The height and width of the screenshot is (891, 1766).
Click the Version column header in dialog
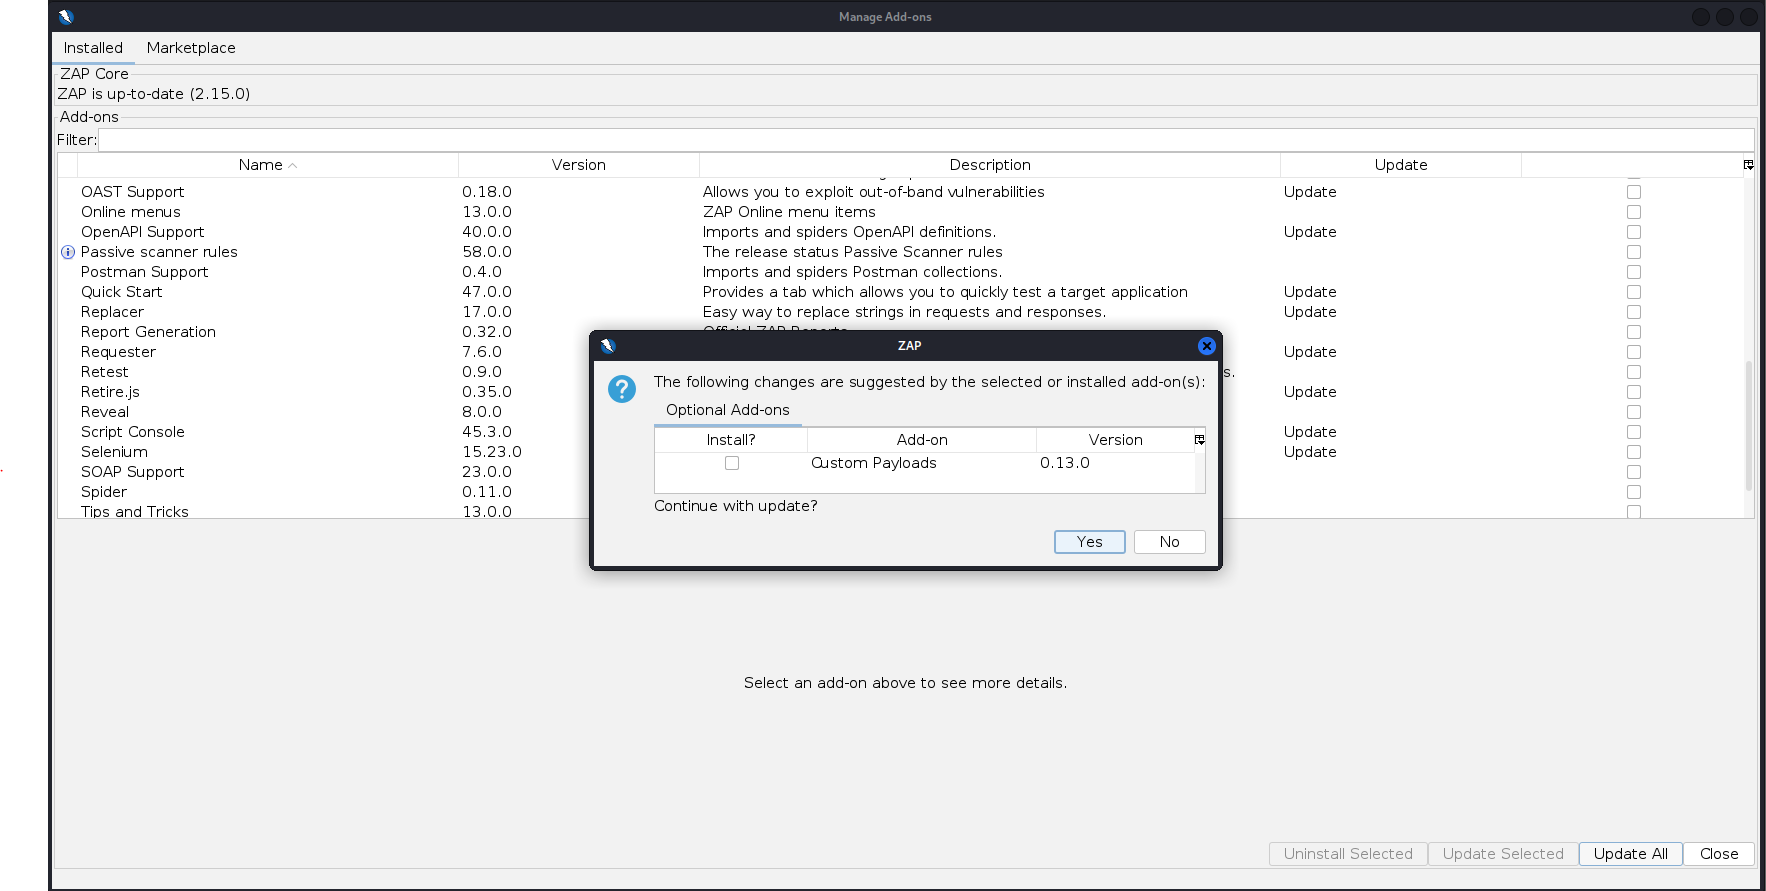(x=1115, y=440)
